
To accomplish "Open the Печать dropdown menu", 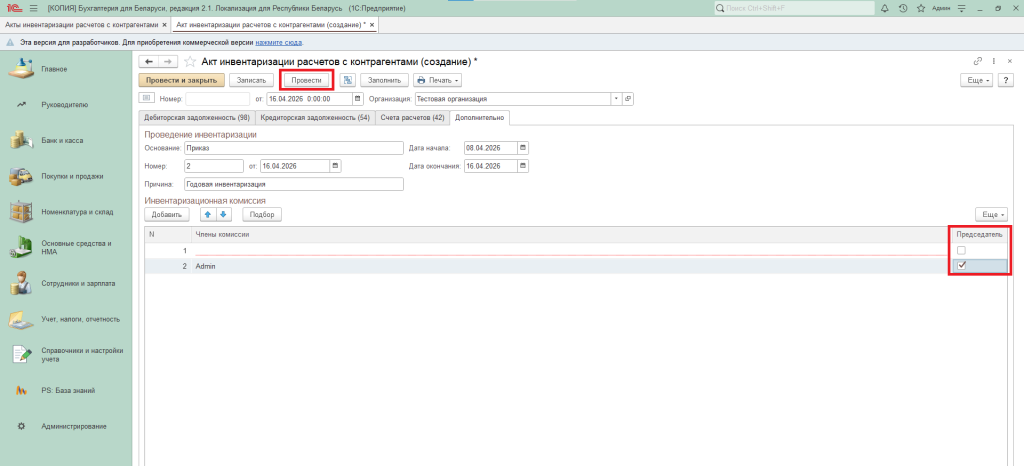I will click(x=437, y=80).
